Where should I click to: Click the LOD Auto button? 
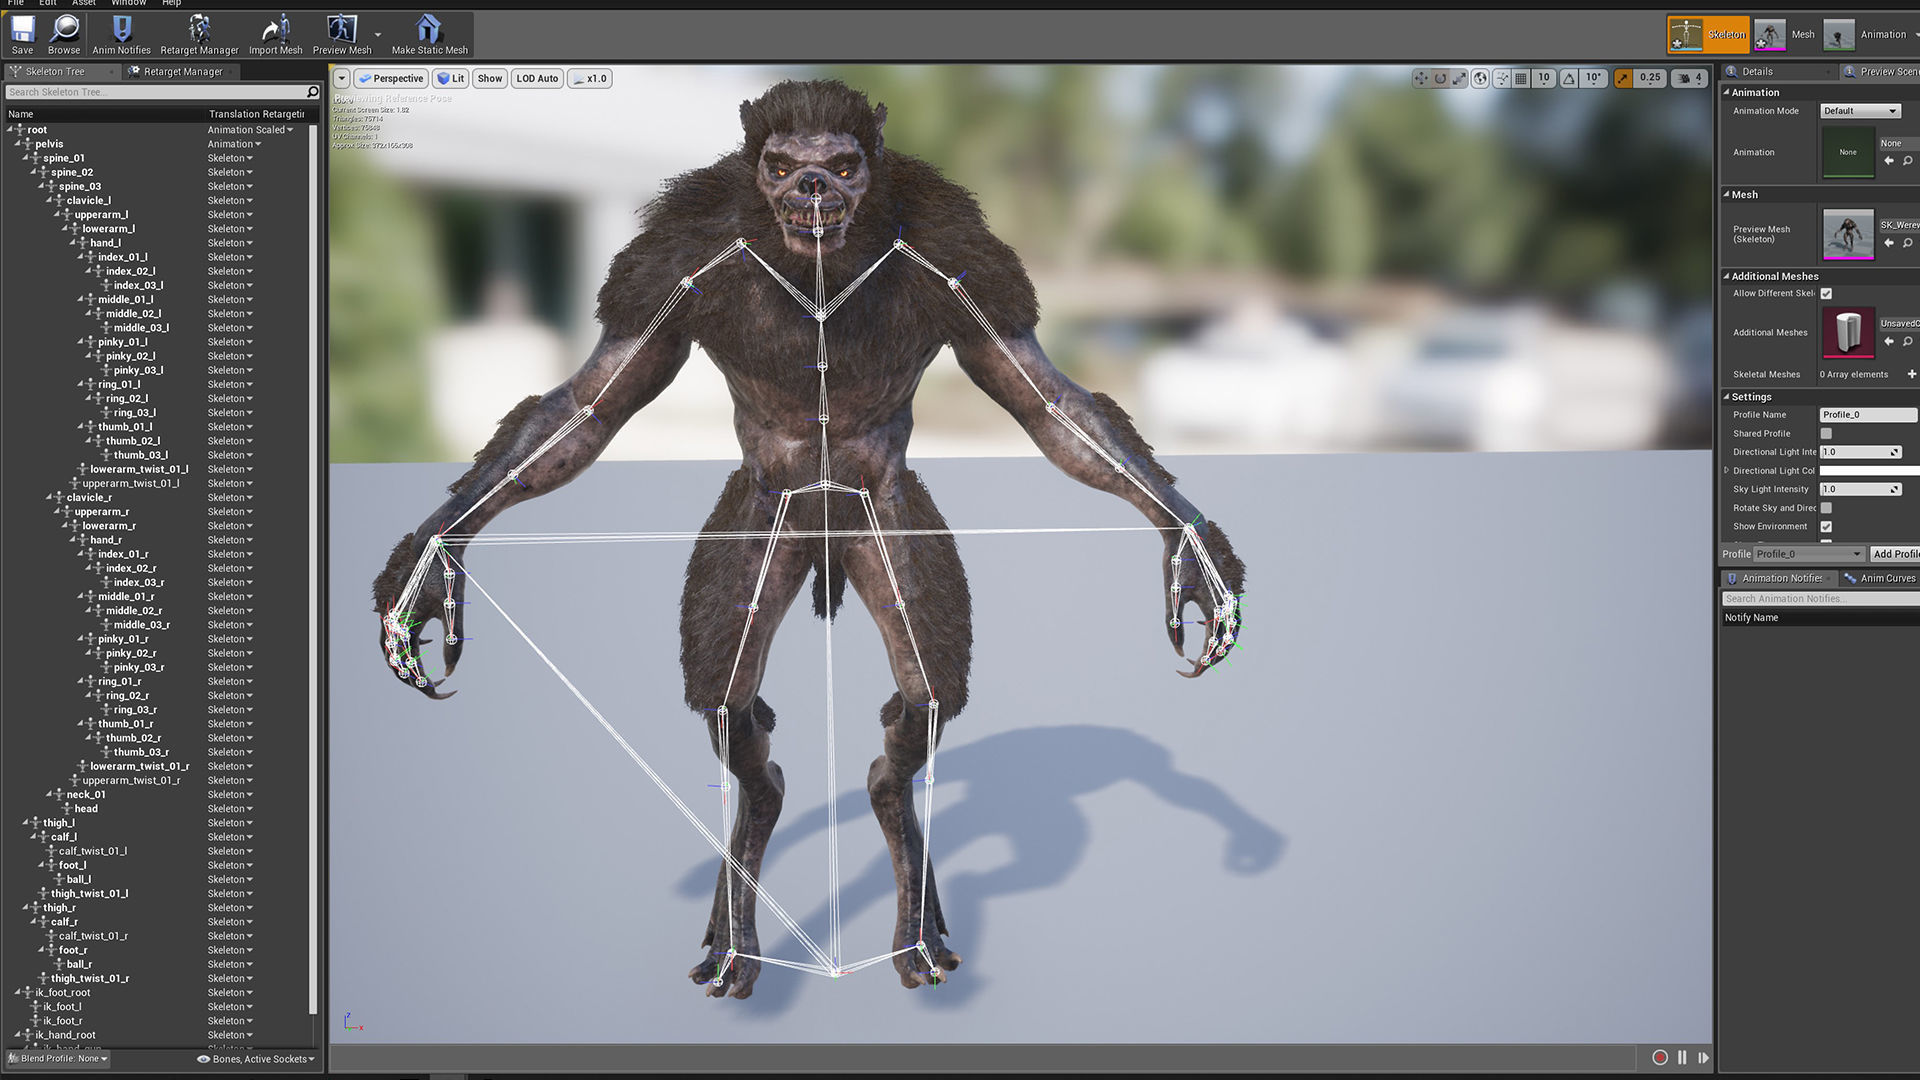pyautogui.click(x=538, y=78)
